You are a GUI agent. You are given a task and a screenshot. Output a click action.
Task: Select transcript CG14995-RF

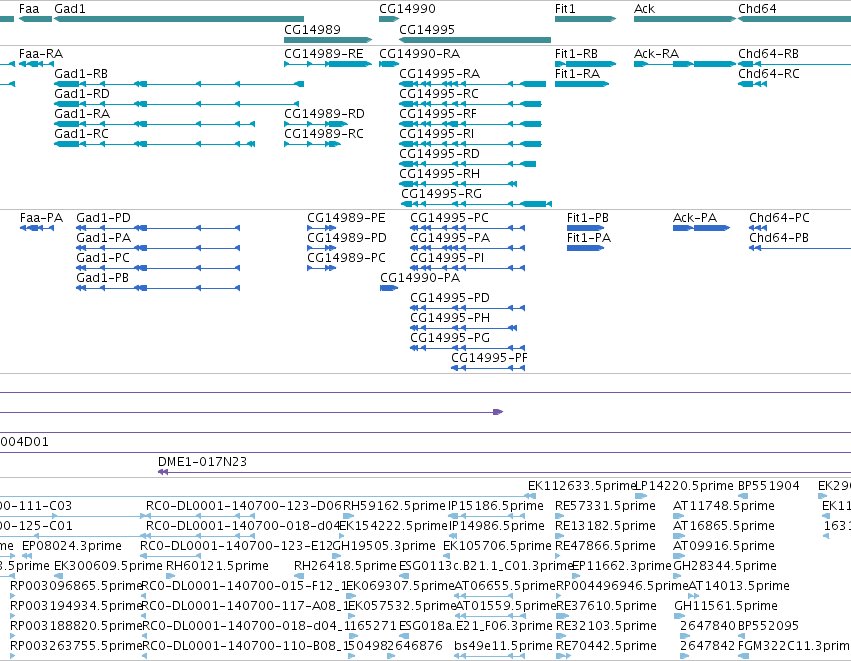(470, 124)
